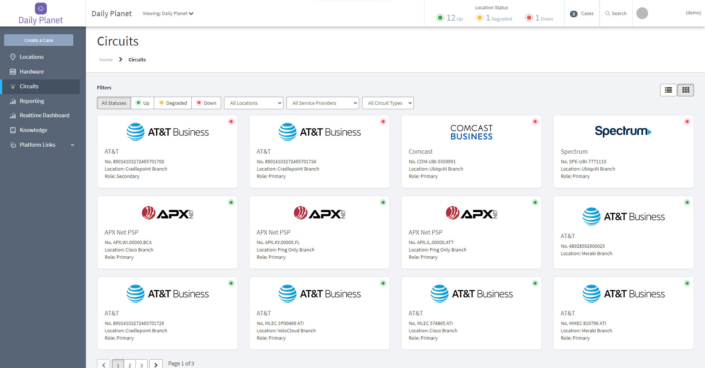Open Realtime Dashboard in sidebar
Screen dimensions: 705x368
pyautogui.click(x=42, y=116)
